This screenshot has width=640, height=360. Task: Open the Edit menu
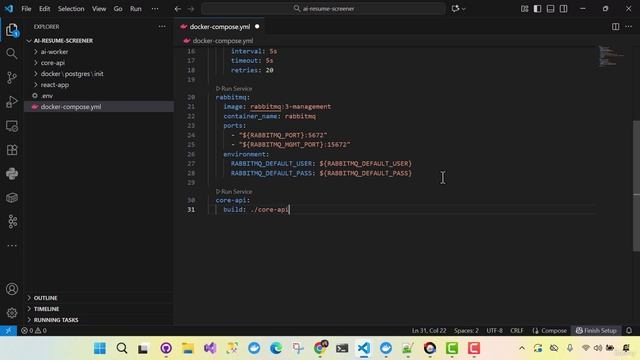(44, 9)
